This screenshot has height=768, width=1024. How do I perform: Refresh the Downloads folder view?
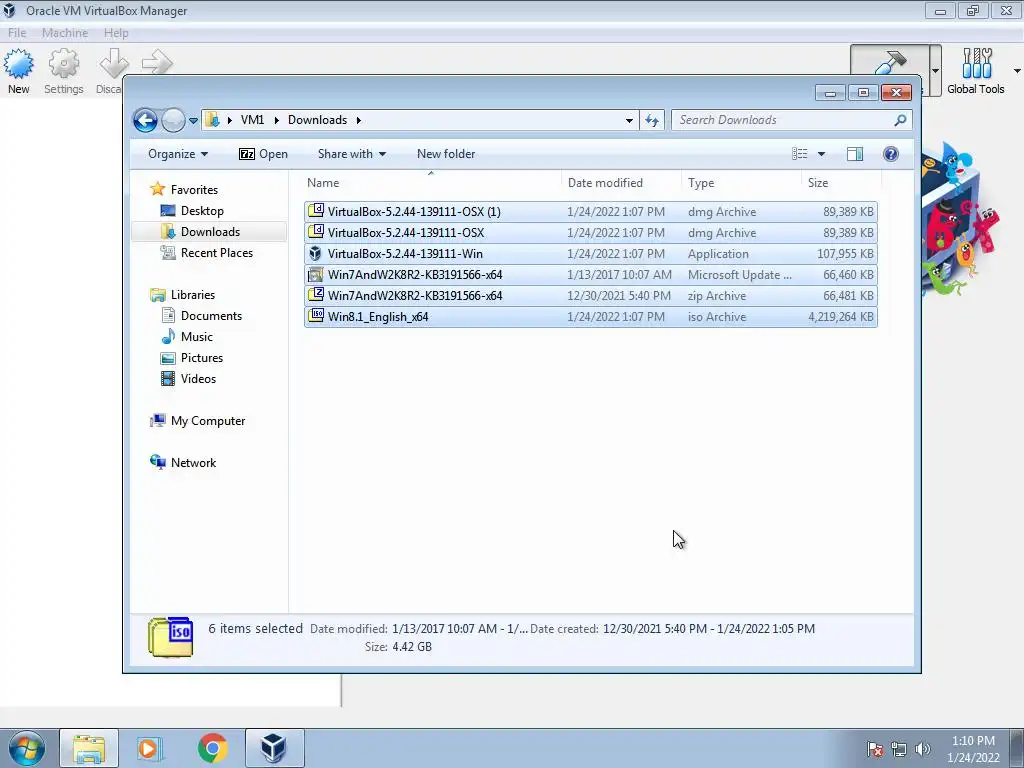click(652, 120)
